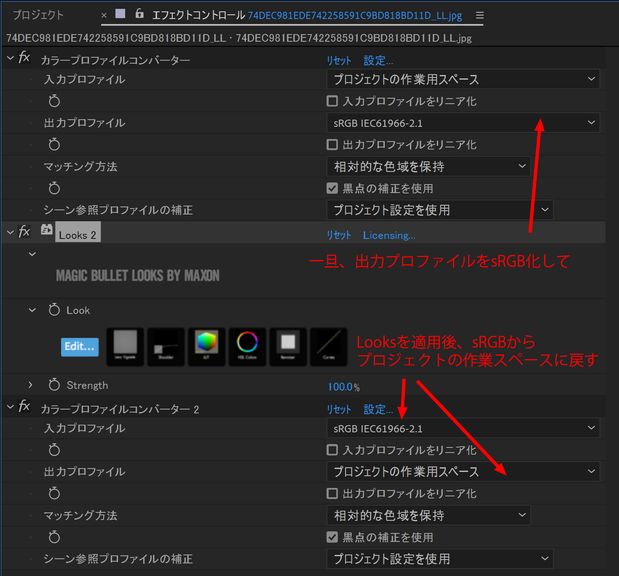Collapse the Looks 2 effect

(10, 233)
